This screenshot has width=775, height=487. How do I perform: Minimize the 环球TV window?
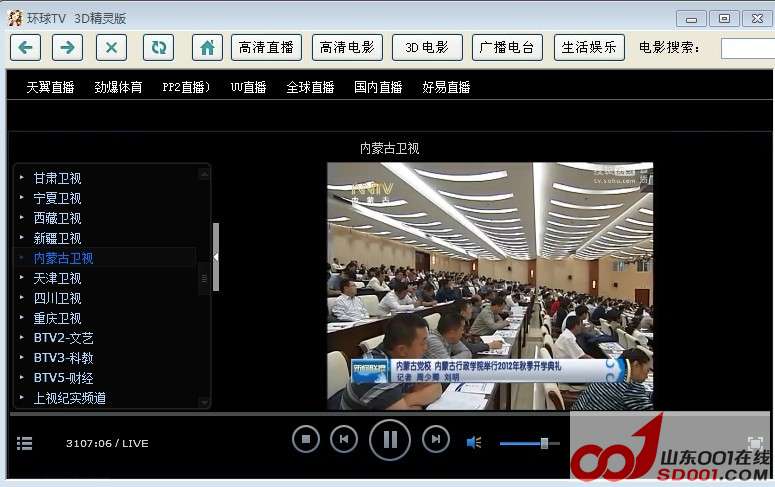click(691, 19)
